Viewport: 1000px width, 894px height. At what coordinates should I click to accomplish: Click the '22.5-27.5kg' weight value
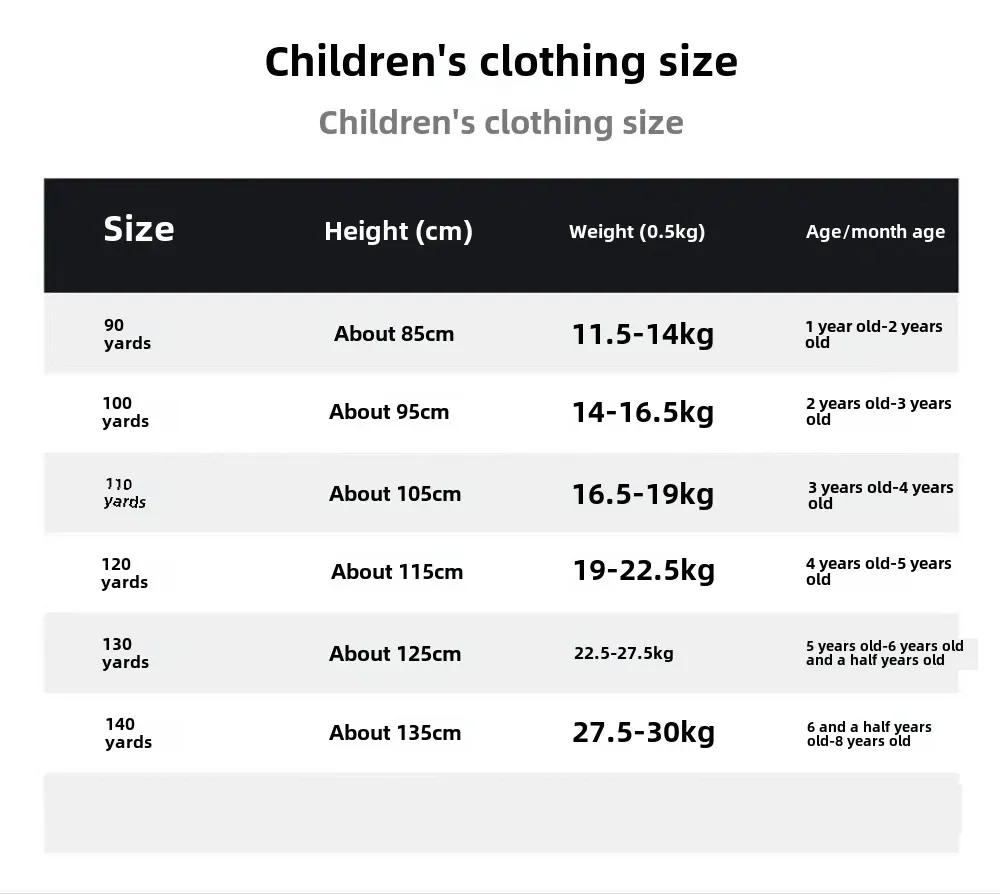coord(623,653)
